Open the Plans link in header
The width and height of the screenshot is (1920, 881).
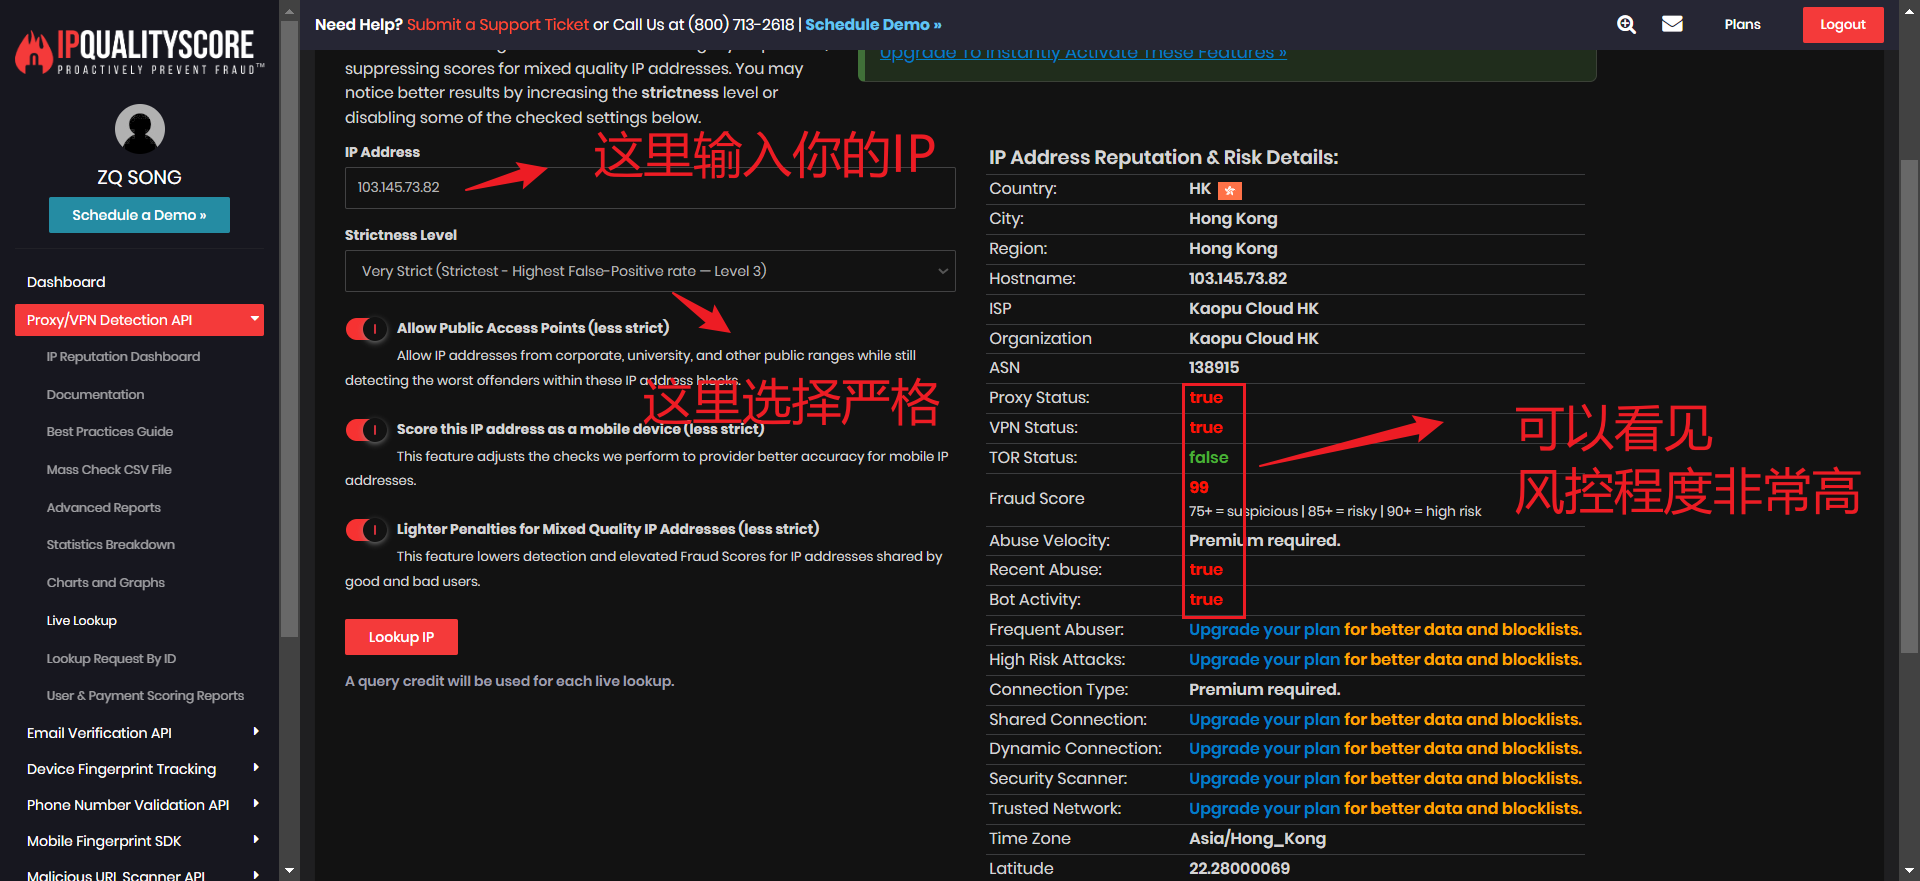[x=1742, y=24]
